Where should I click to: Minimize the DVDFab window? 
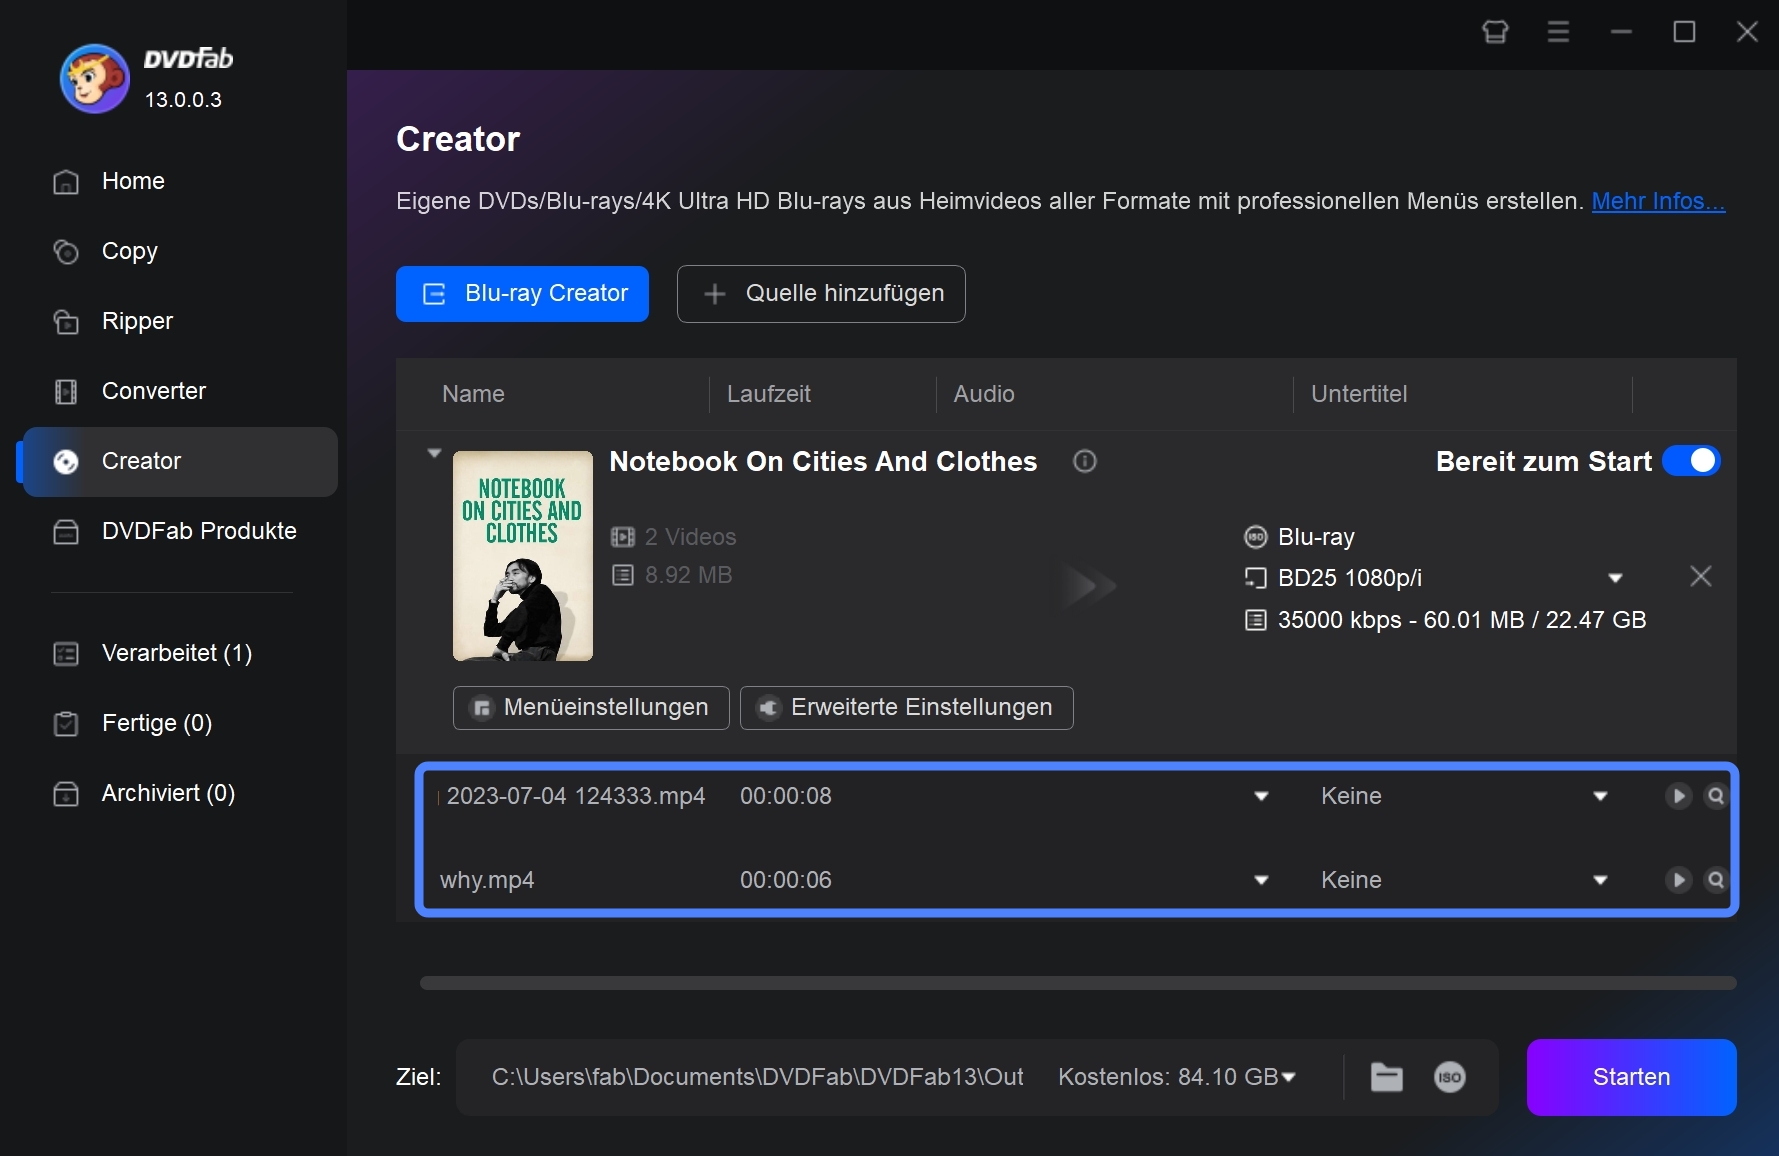1621,32
